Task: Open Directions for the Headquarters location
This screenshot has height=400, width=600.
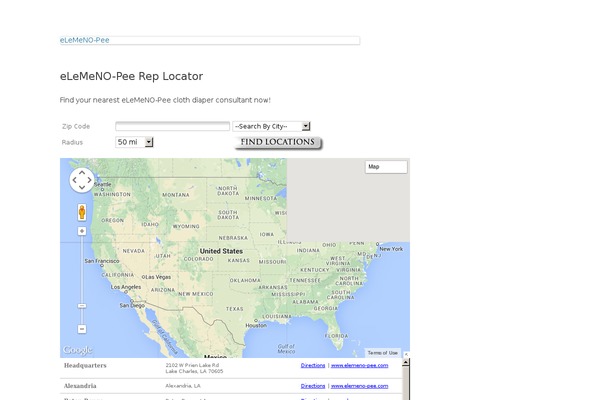Action: [313, 366]
